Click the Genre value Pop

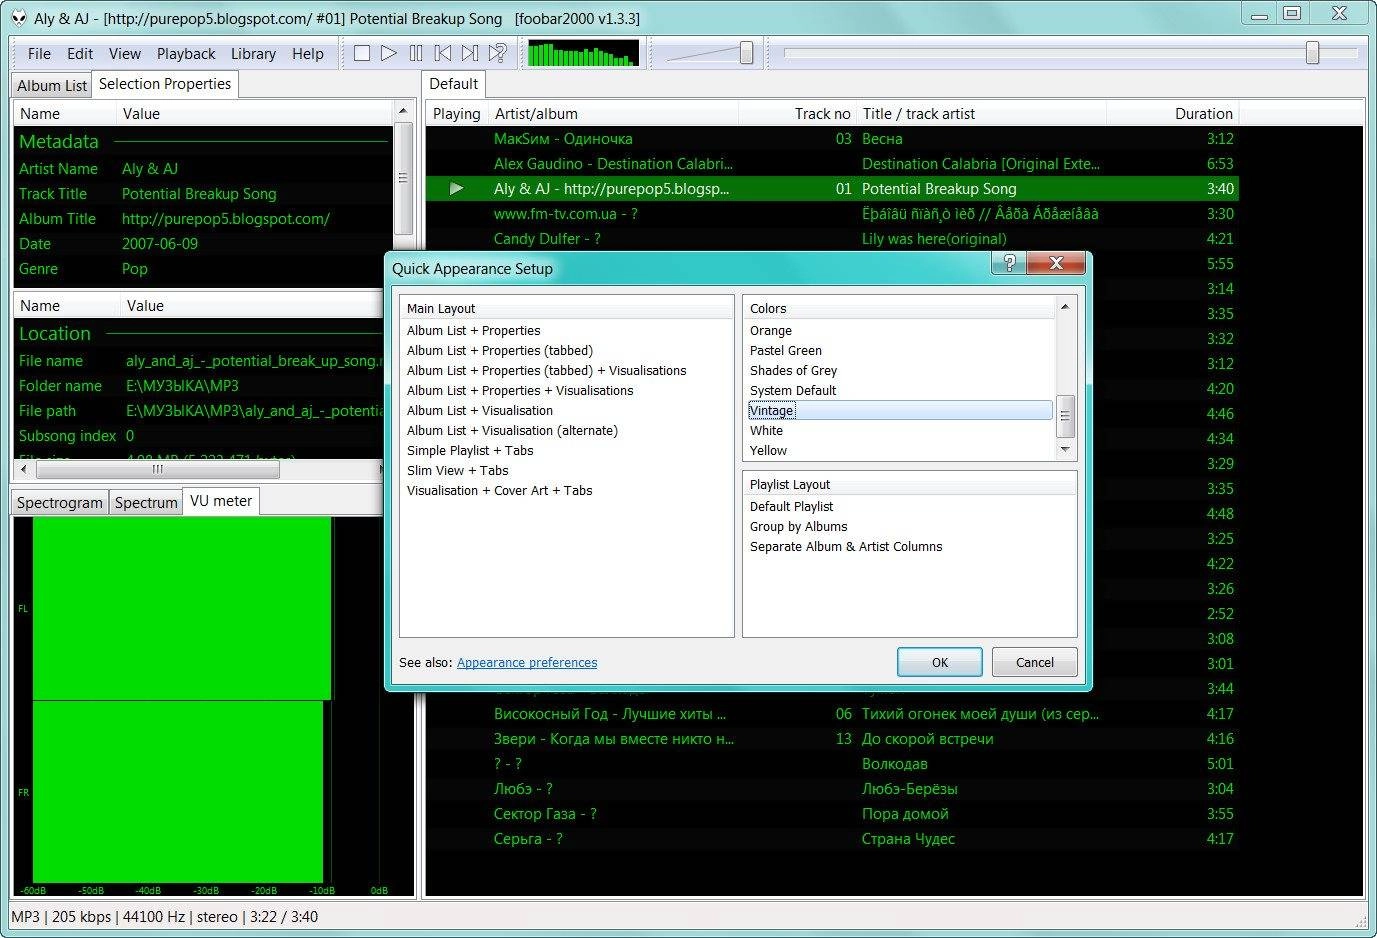pyautogui.click(x=135, y=269)
